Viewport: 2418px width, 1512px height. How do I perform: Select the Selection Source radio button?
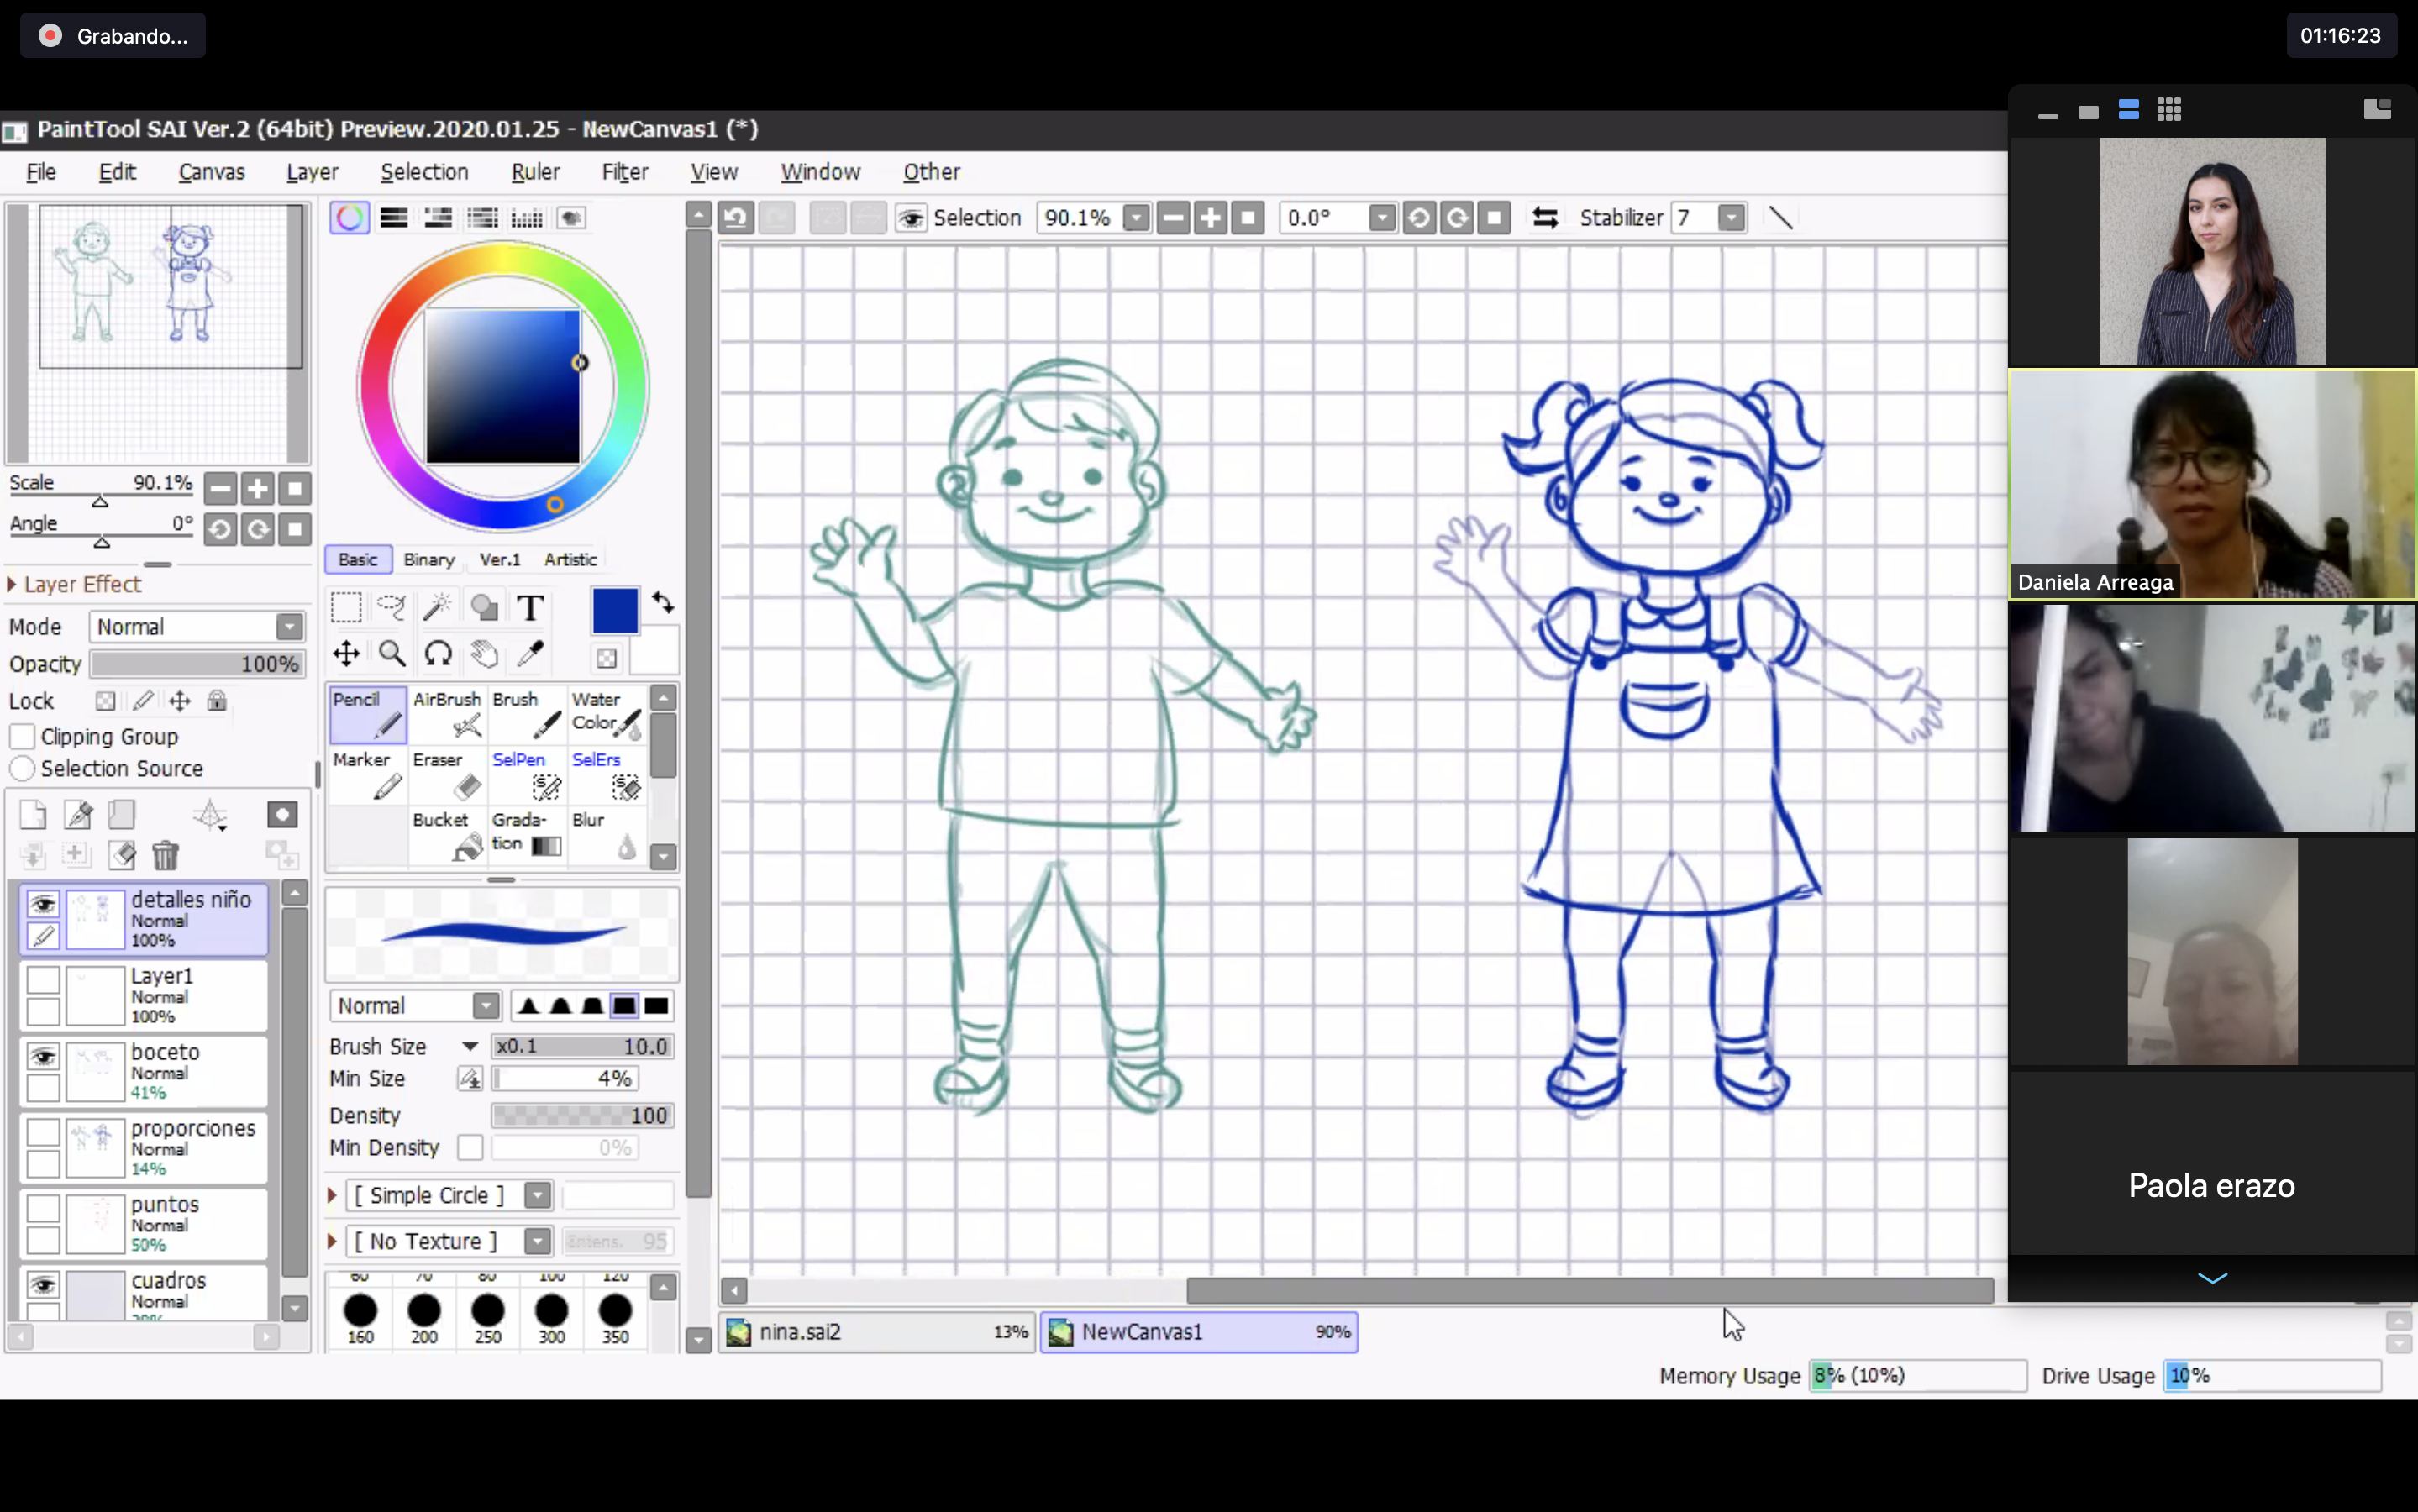23,768
